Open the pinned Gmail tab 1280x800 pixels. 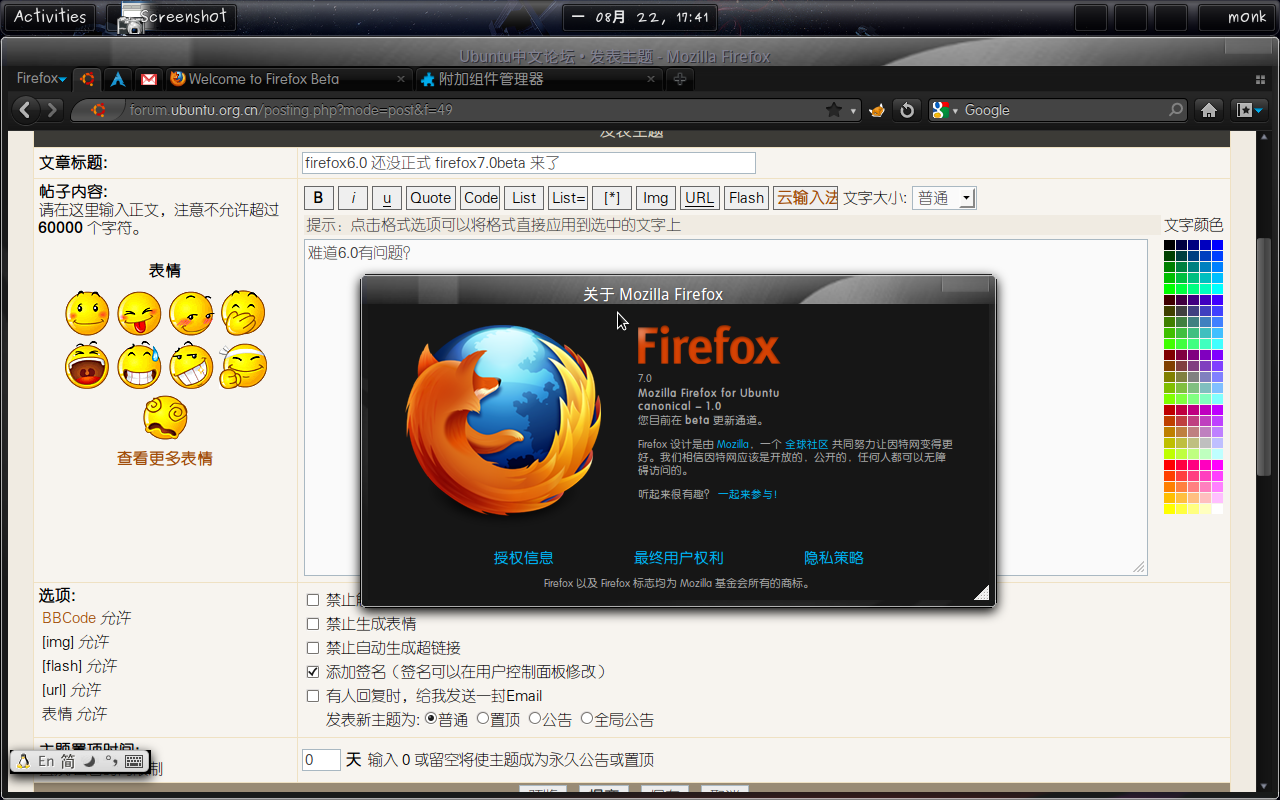[148, 79]
